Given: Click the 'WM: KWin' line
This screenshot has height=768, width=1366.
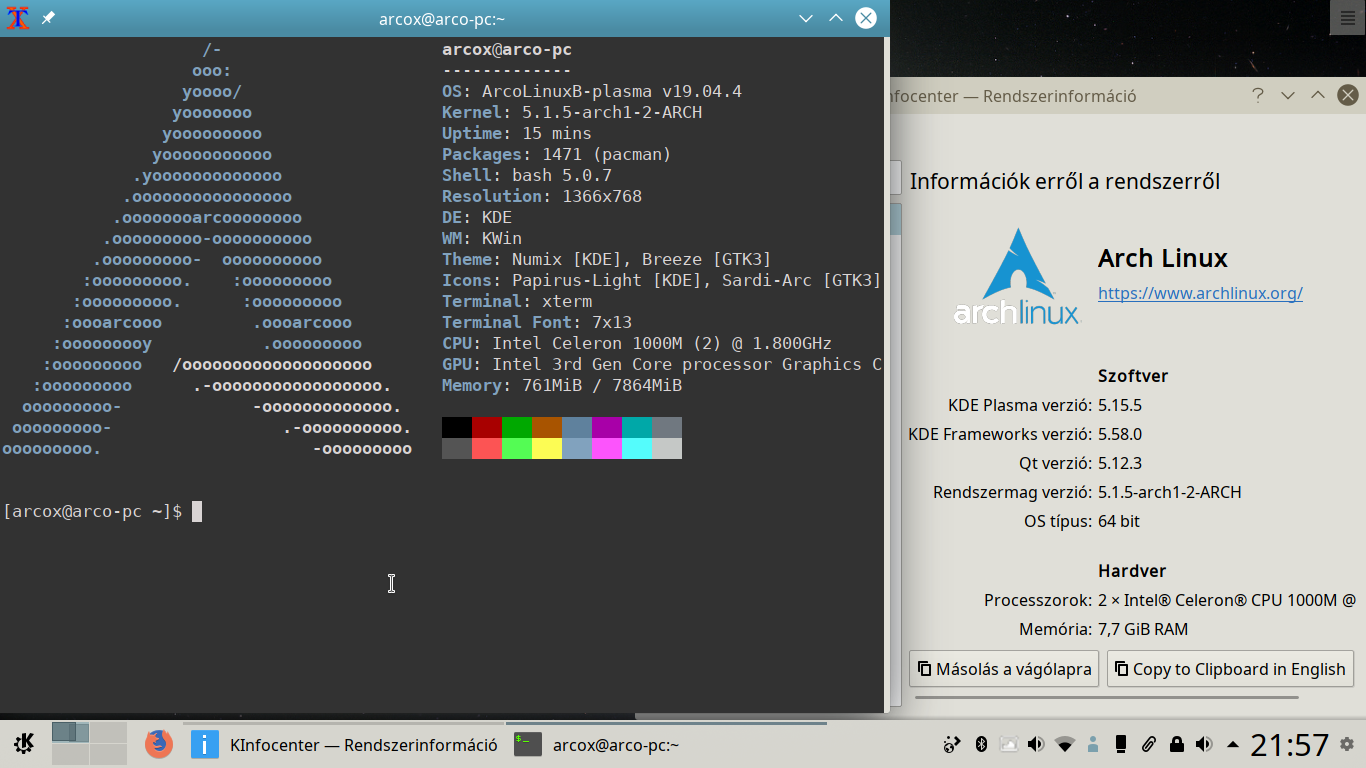Looking at the screenshot, I should click(482, 238).
